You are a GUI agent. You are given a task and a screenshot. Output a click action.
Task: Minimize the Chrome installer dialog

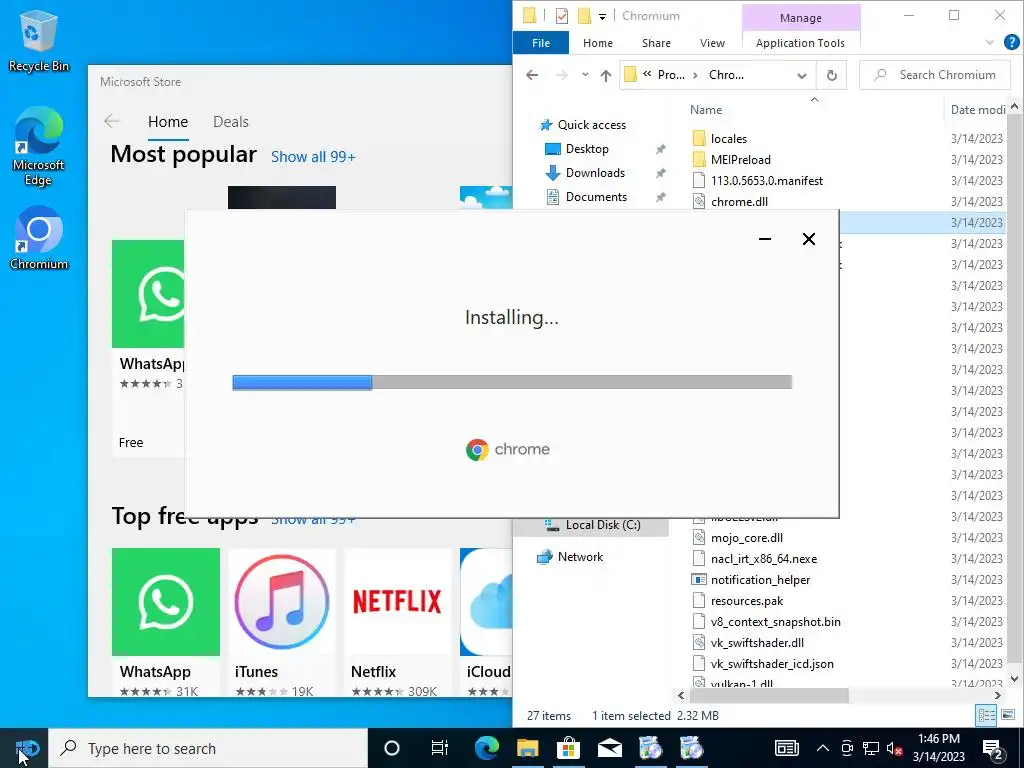[x=765, y=239]
